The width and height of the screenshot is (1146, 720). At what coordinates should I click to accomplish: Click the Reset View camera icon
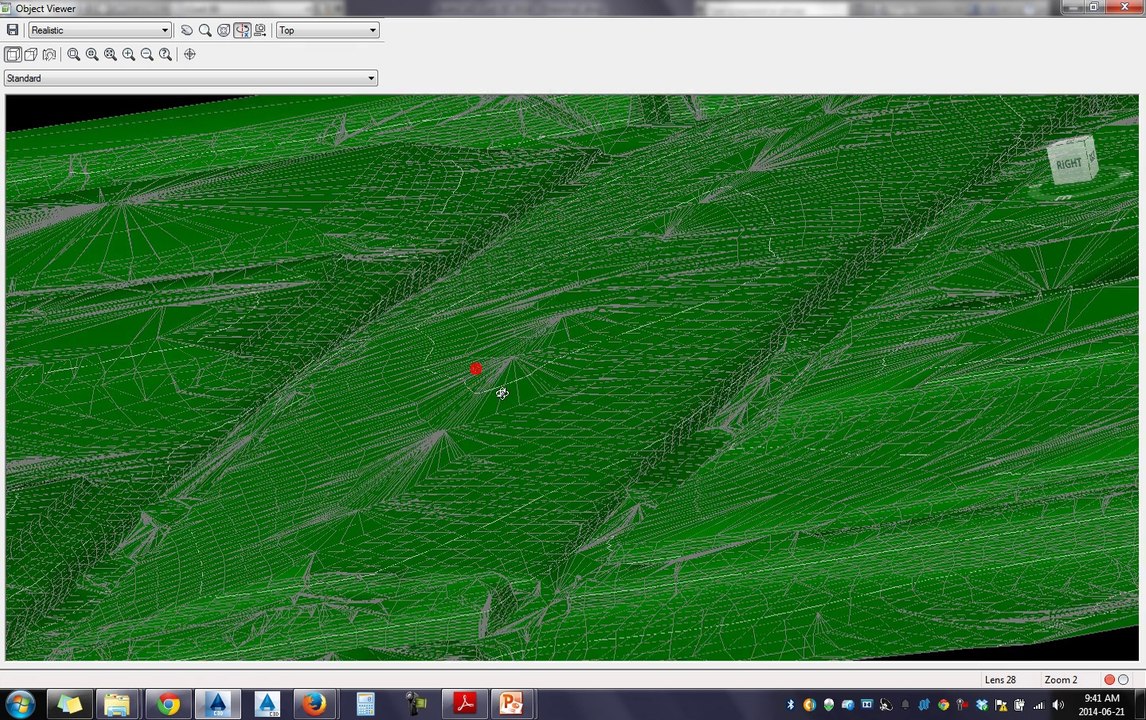pyautogui.click(x=49, y=54)
